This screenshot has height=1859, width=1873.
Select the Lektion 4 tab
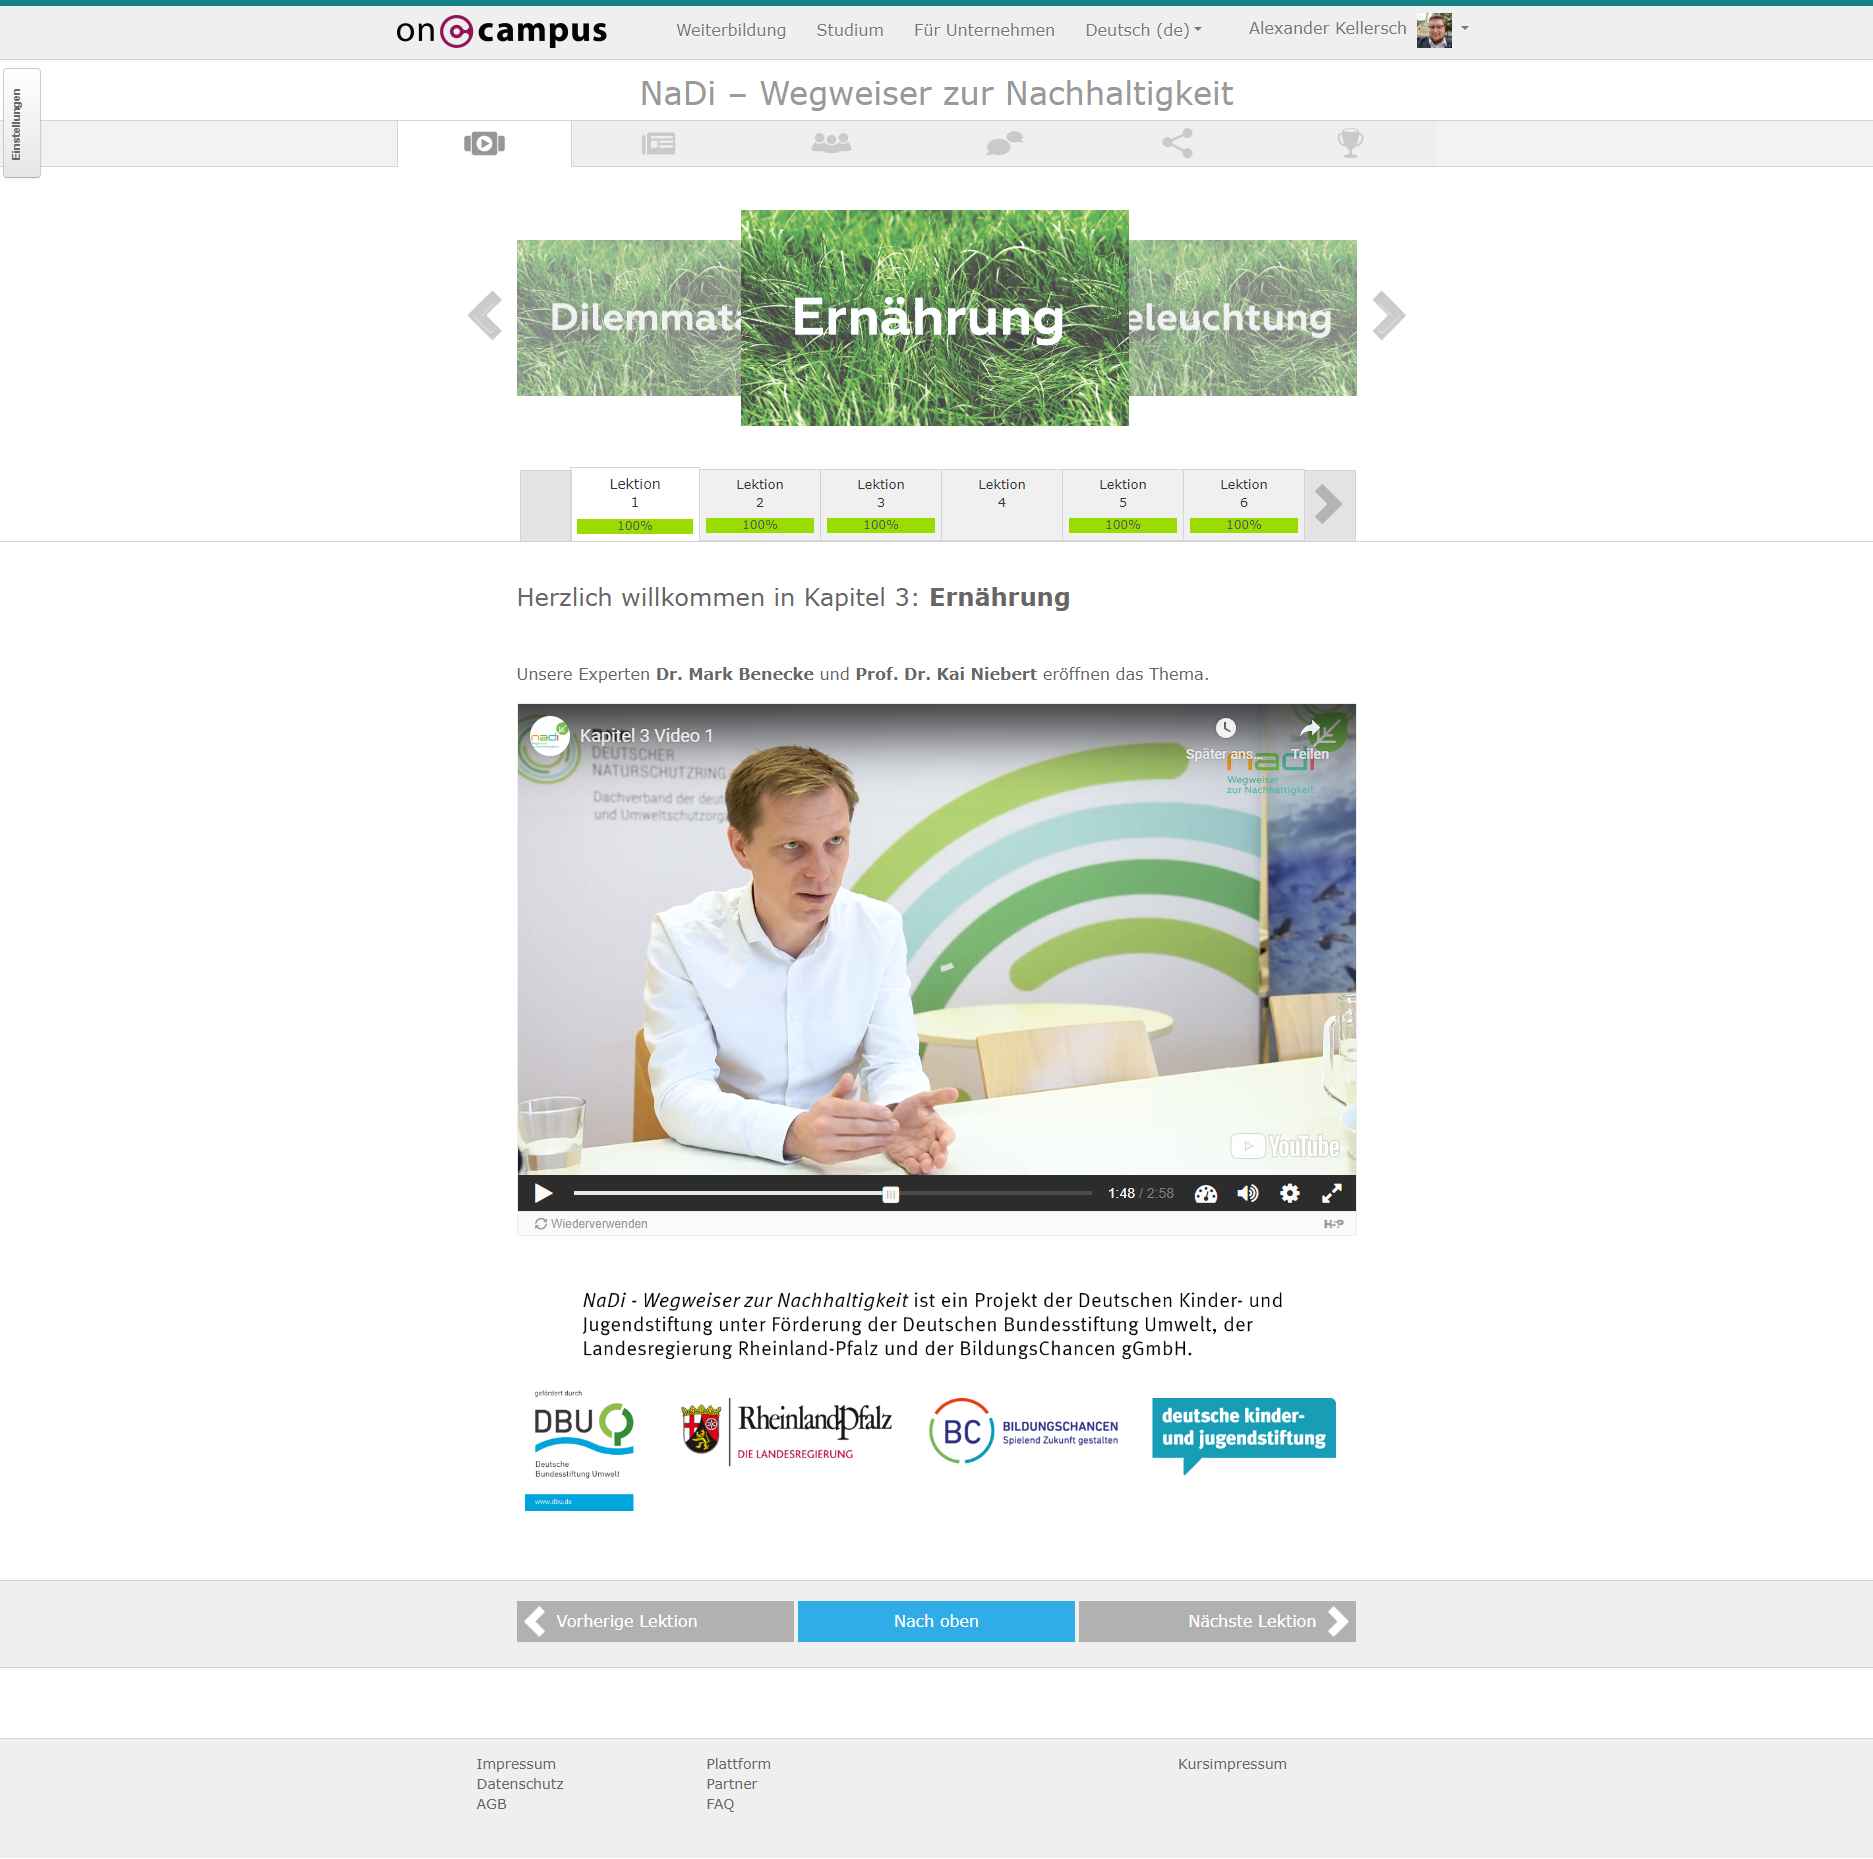click(x=1001, y=504)
